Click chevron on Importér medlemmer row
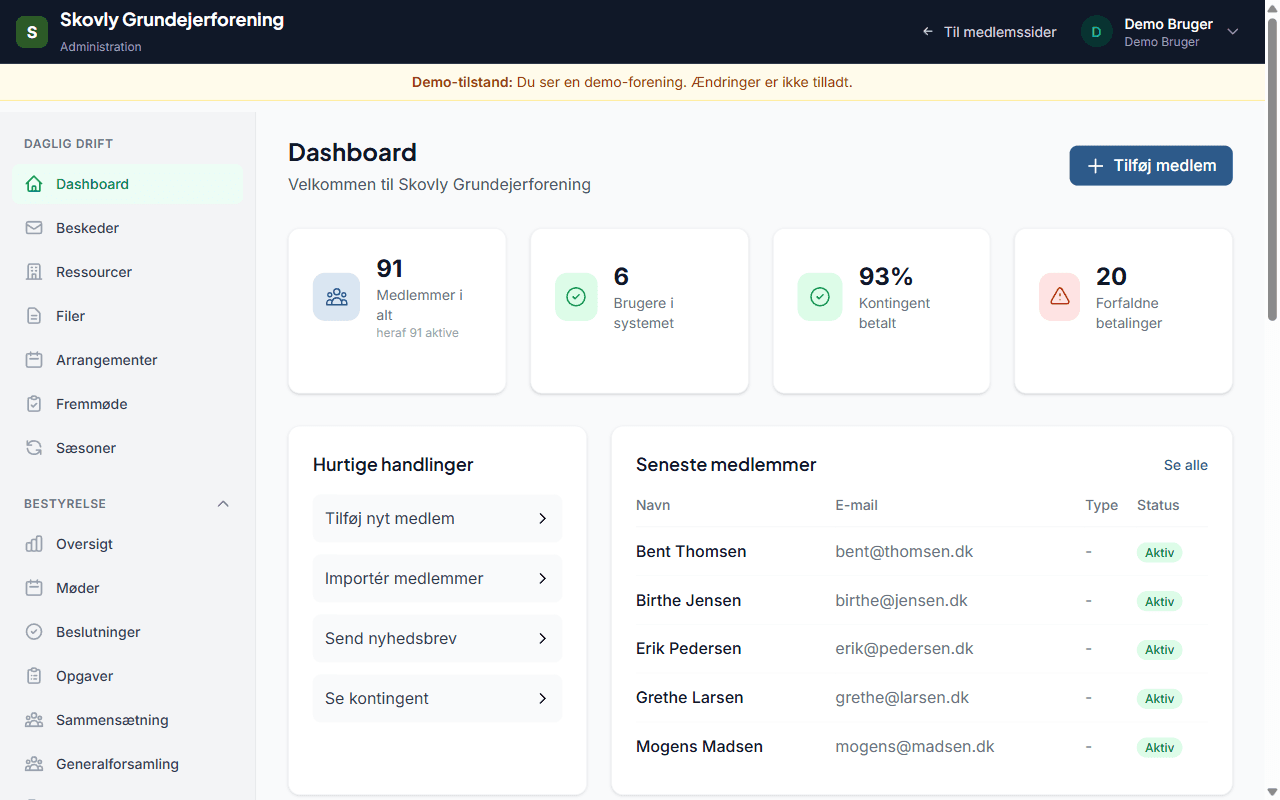 click(x=543, y=578)
